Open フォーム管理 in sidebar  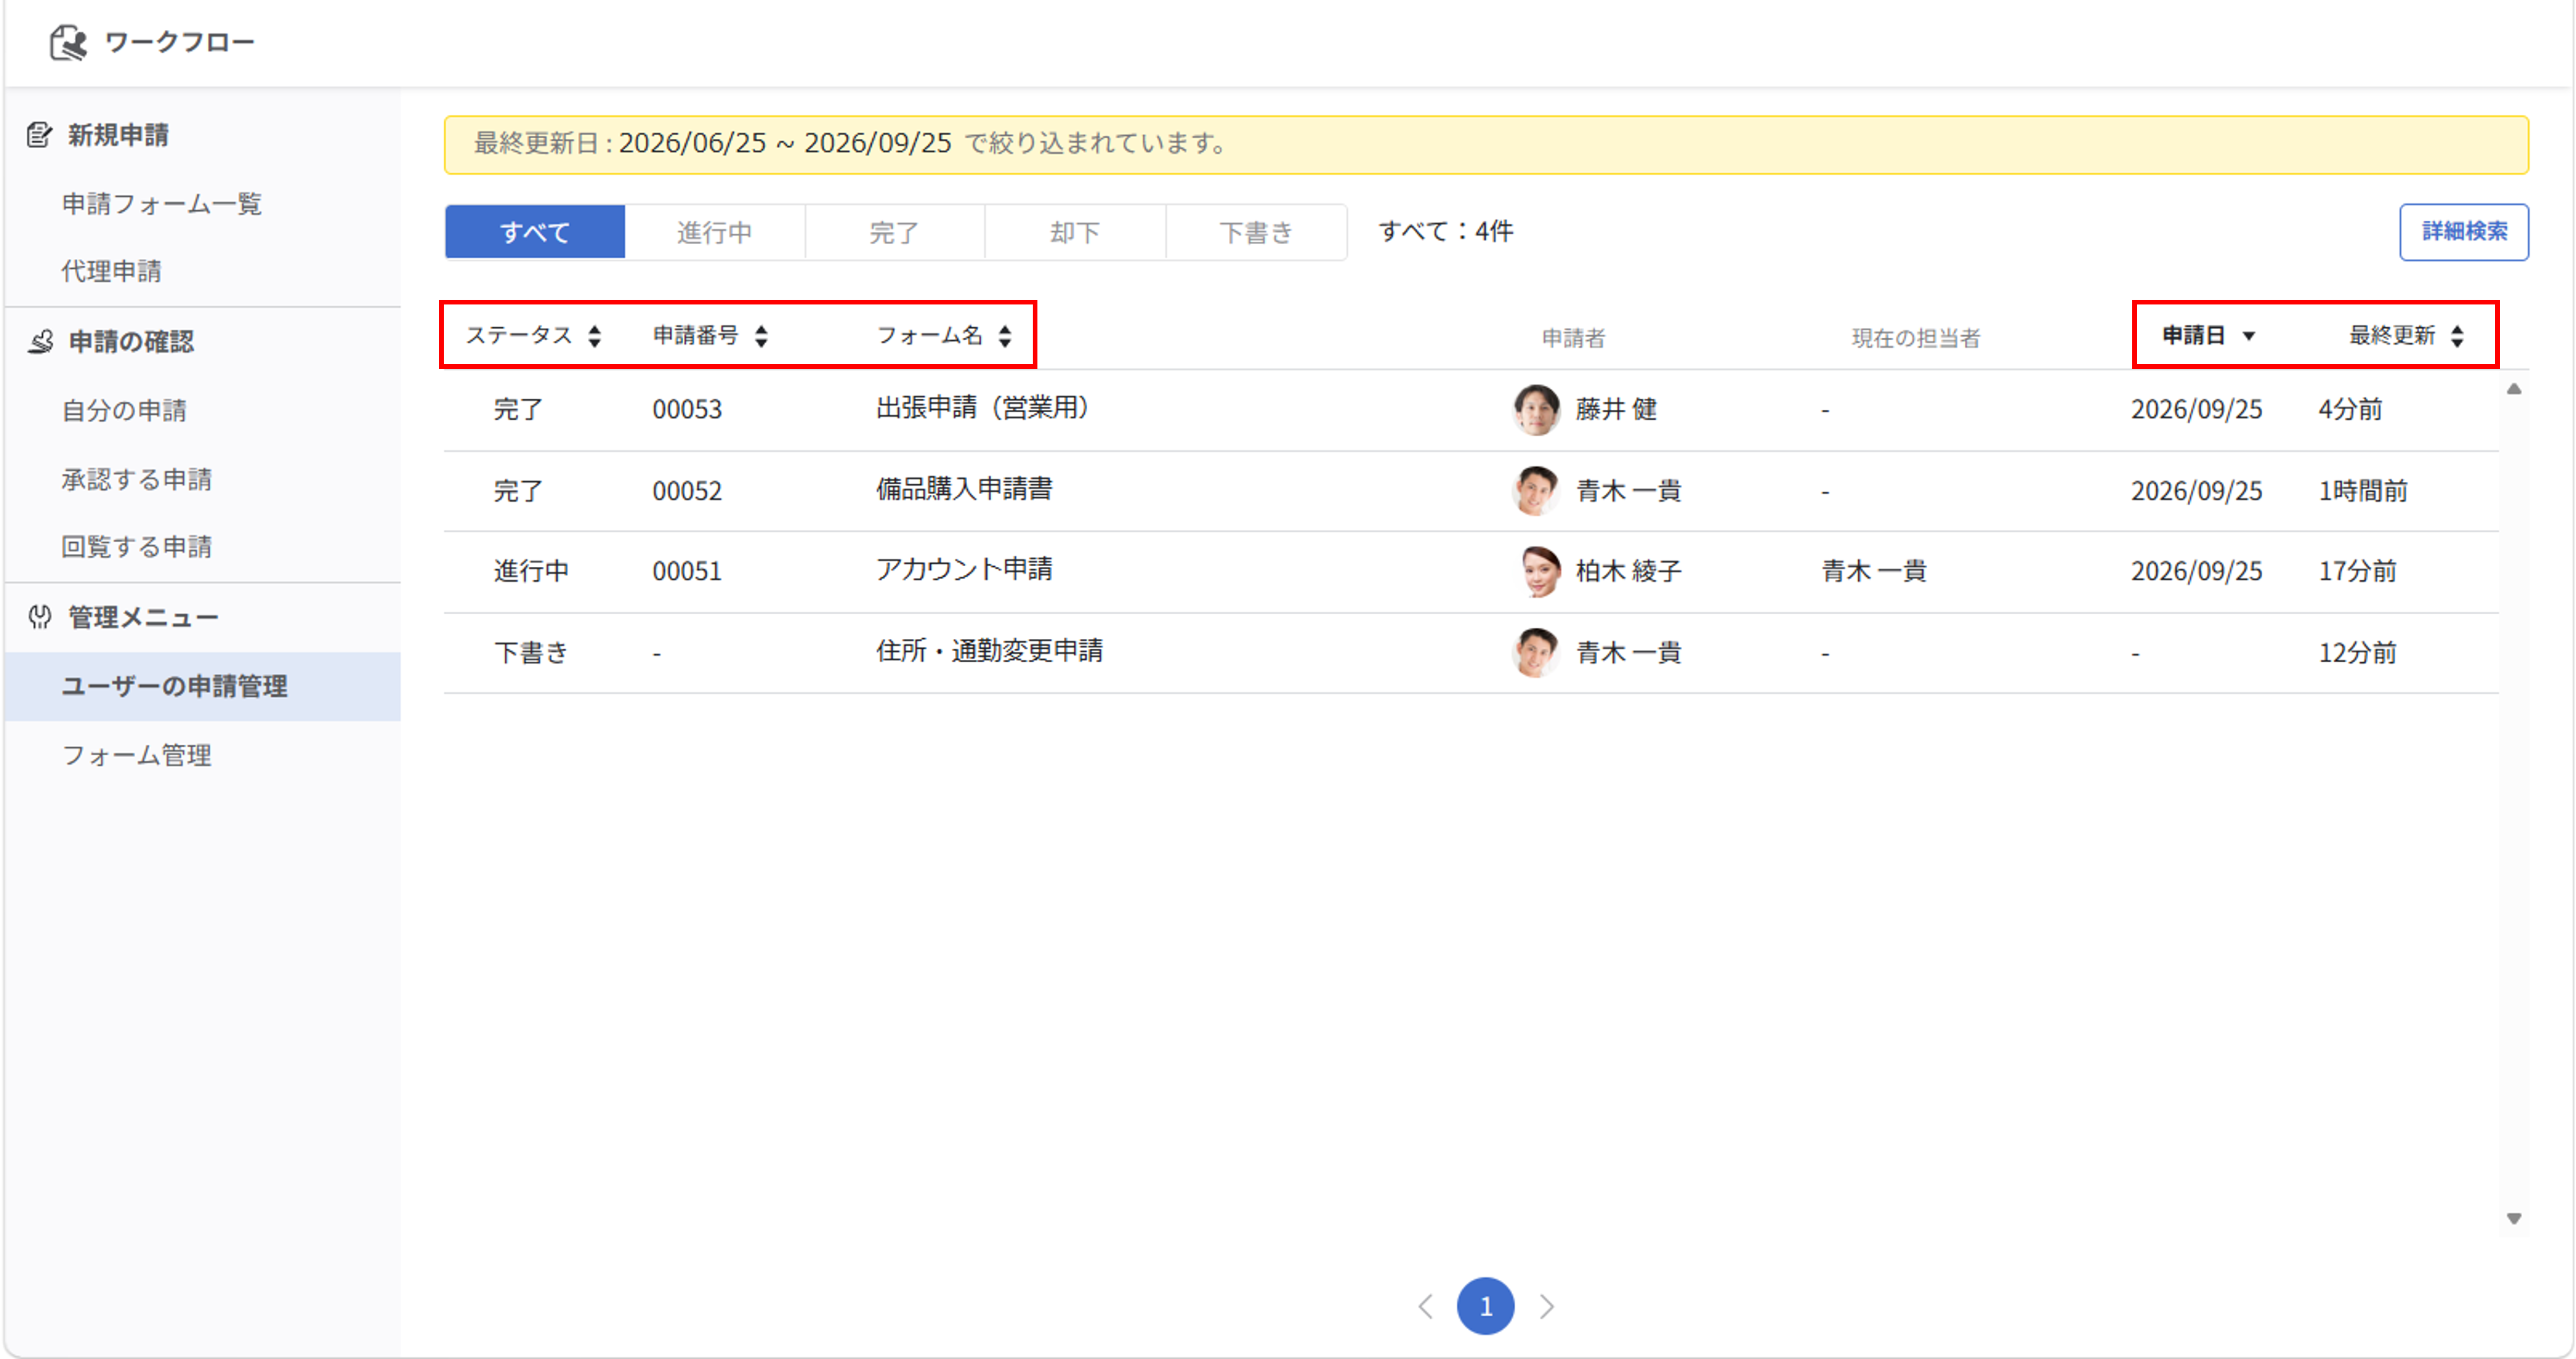coord(137,755)
